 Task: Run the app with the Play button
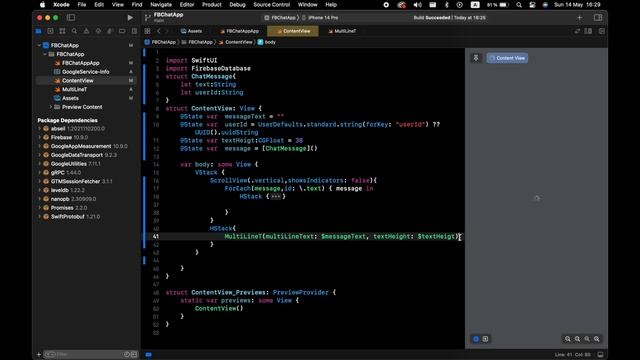click(x=130, y=18)
